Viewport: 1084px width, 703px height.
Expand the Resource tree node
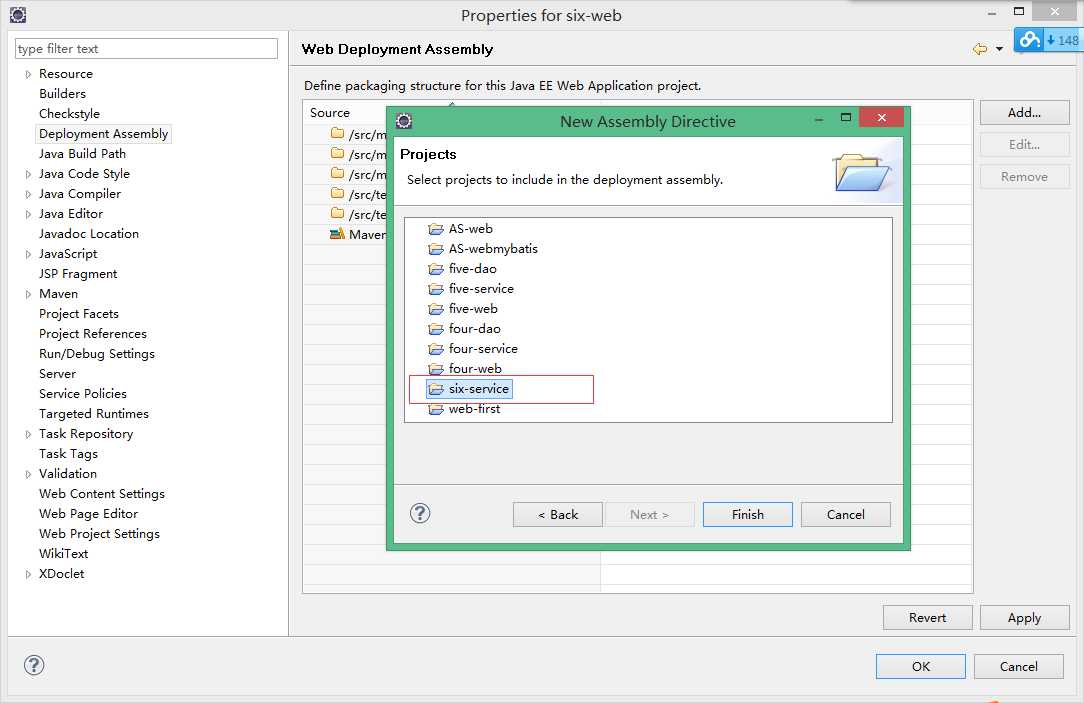tap(28, 74)
